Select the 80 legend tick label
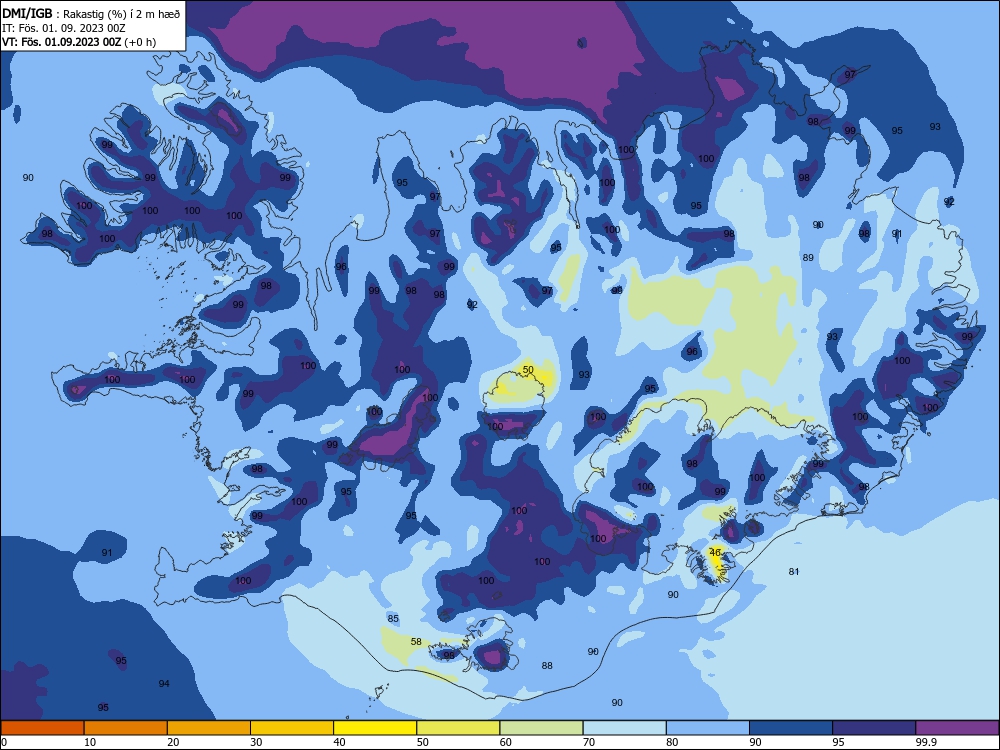 [672, 742]
